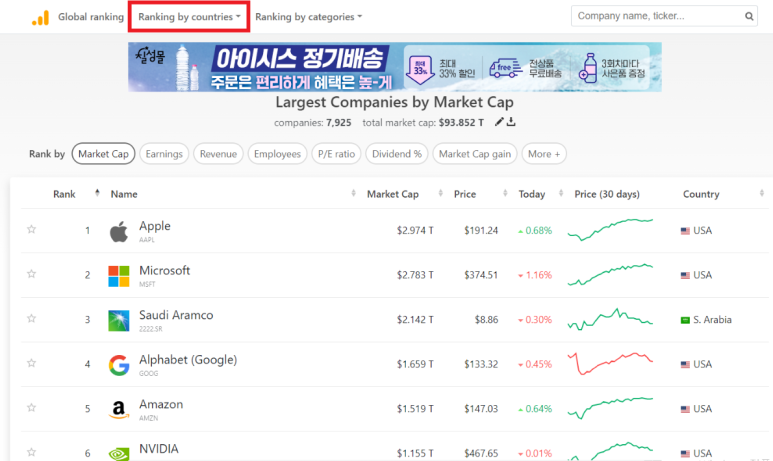Sort the table by Today column arrow
773x461 pixels.
click(561, 193)
